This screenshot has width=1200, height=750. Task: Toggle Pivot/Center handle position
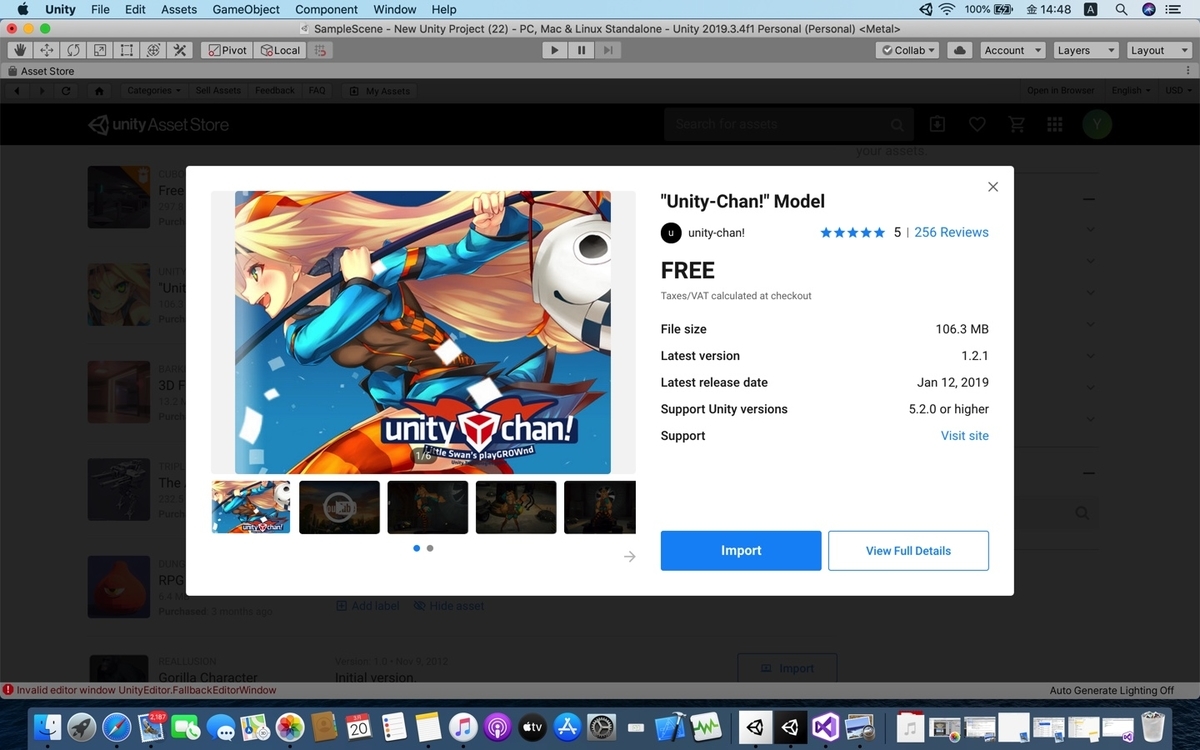pyautogui.click(x=226, y=50)
